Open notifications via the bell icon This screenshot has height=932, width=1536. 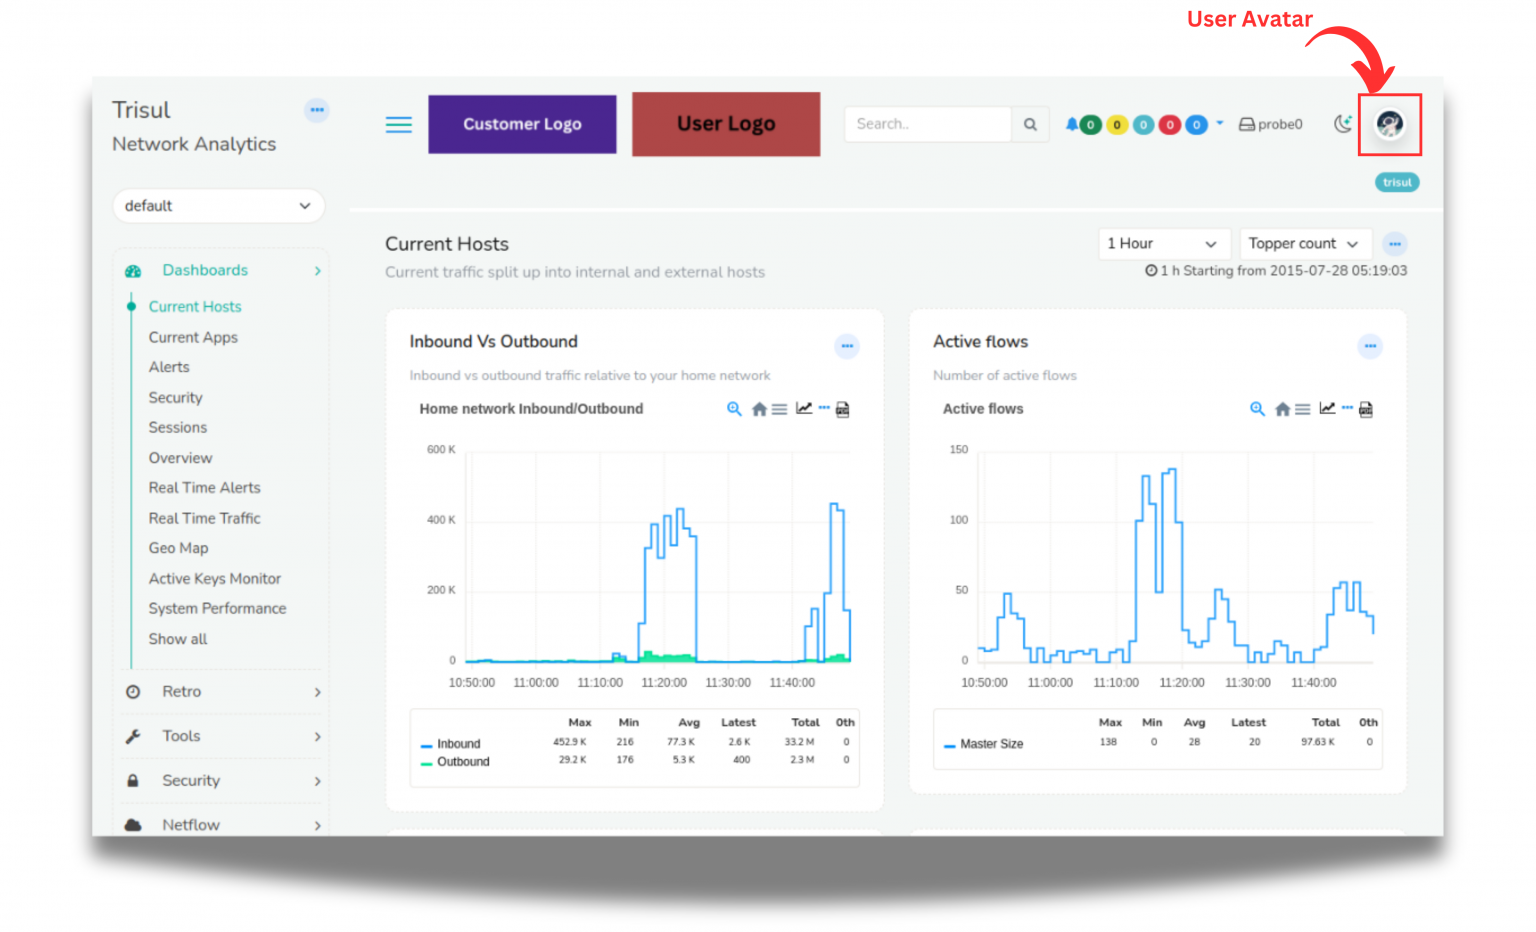[x=1071, y=124]
